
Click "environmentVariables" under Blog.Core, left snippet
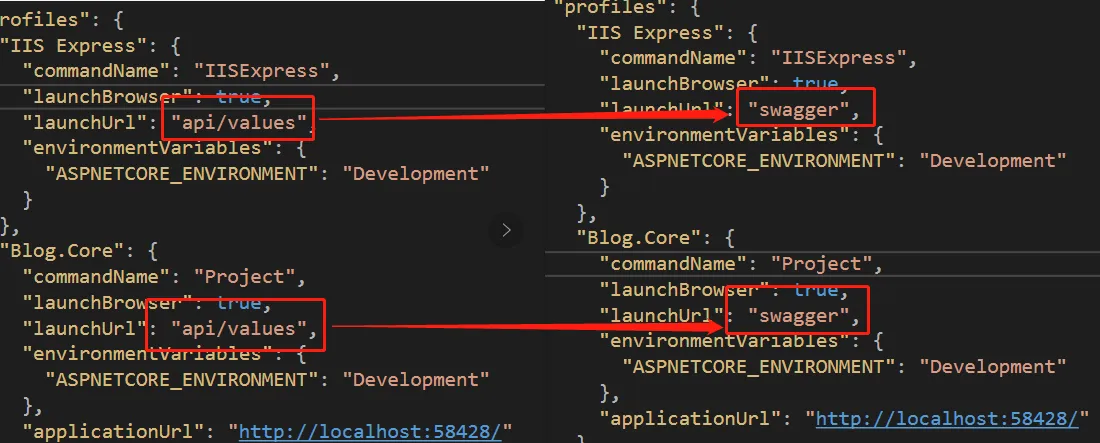(x=147, y=354)
